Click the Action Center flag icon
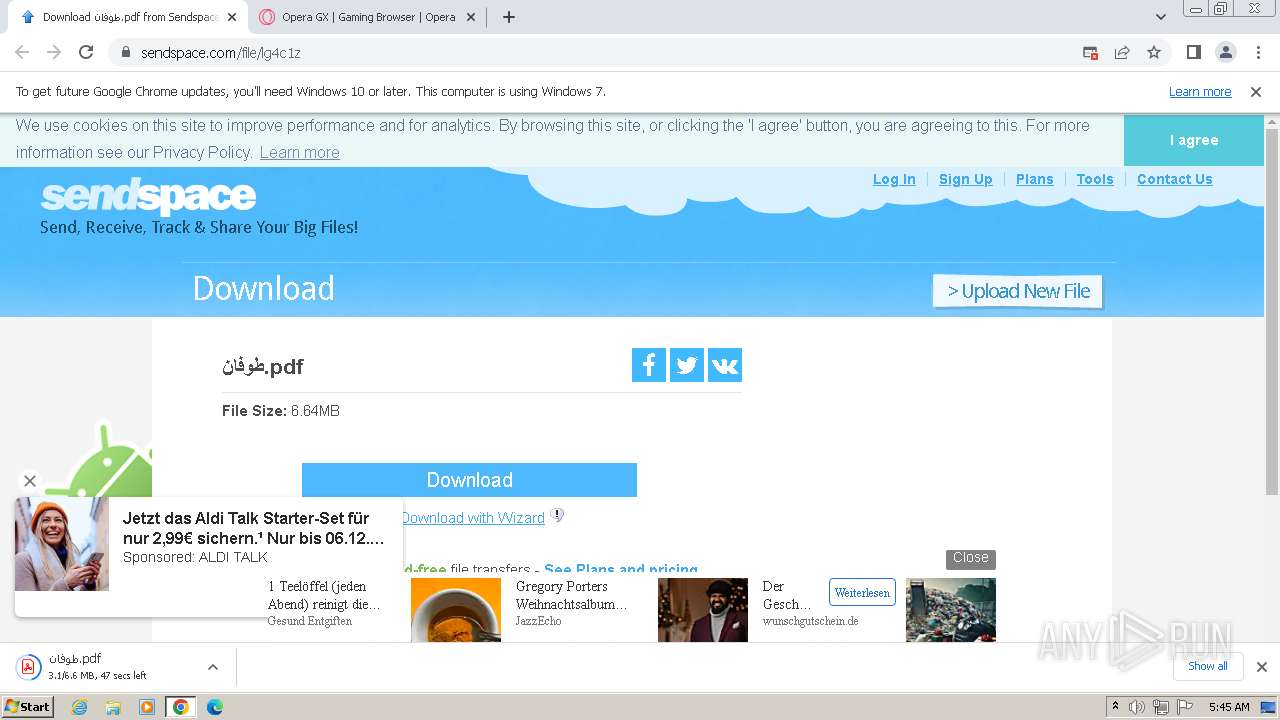Viewport: 1280px width, 720px height. [1185, 707]
